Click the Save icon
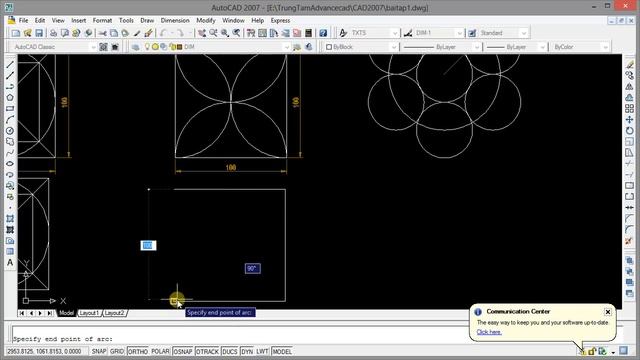The width and height of the screenshot is (640, 360). tap(39, 33)
